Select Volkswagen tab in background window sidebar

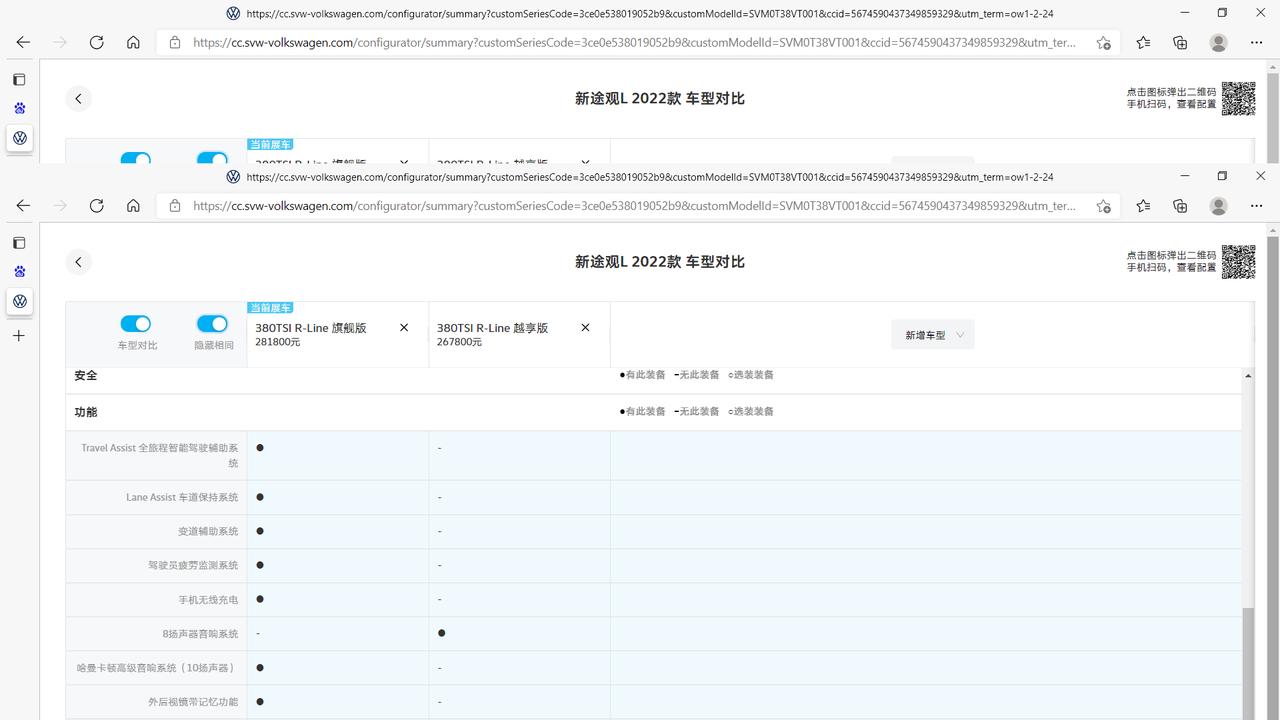(19, 138)
